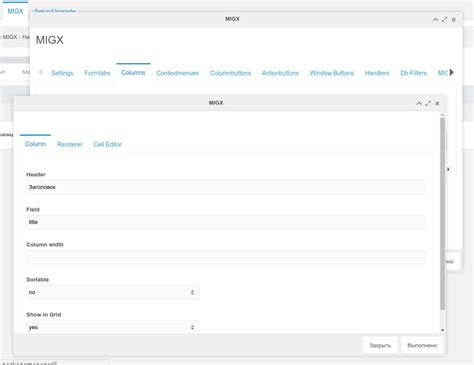Focus the Column width input field
The image size is (474, 365).
(x=226, y=257)
